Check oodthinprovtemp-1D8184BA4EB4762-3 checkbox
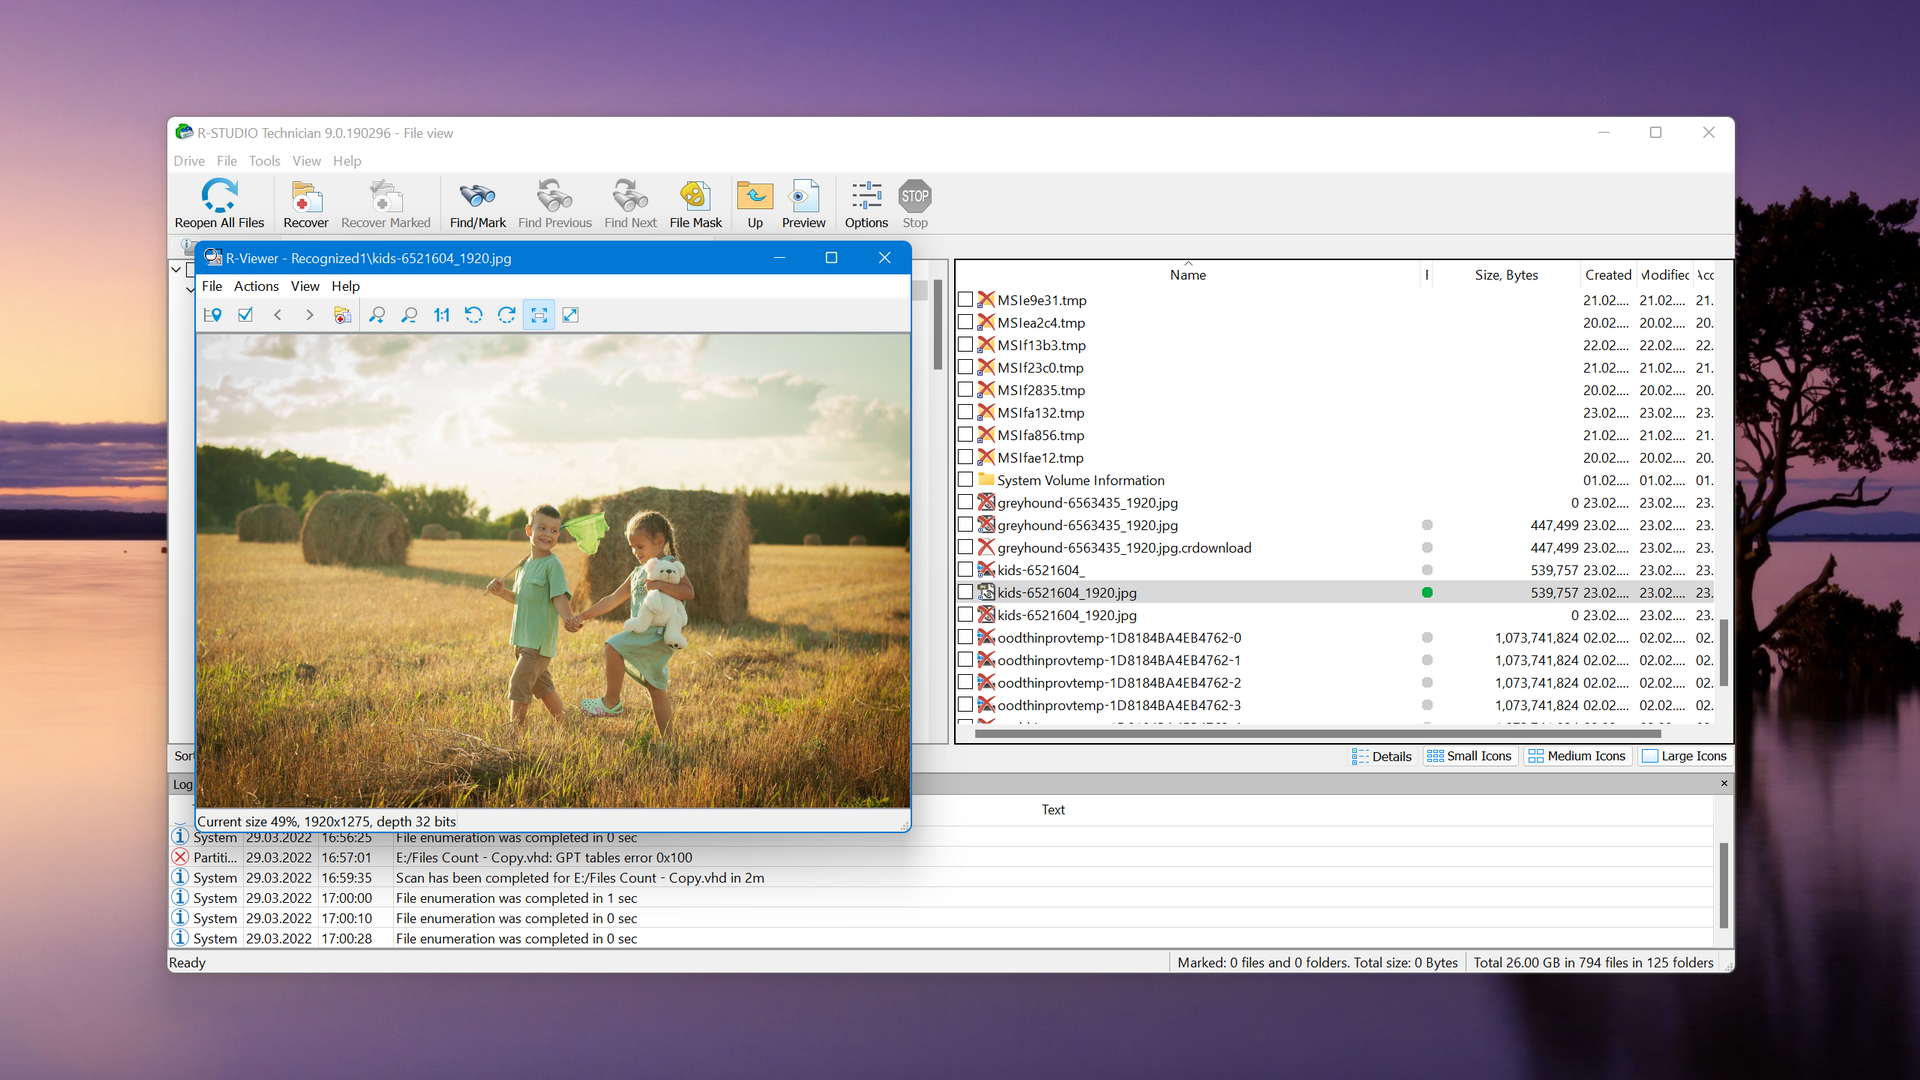The height and width of the screenshot is (1080, 1920). (965, 704)
